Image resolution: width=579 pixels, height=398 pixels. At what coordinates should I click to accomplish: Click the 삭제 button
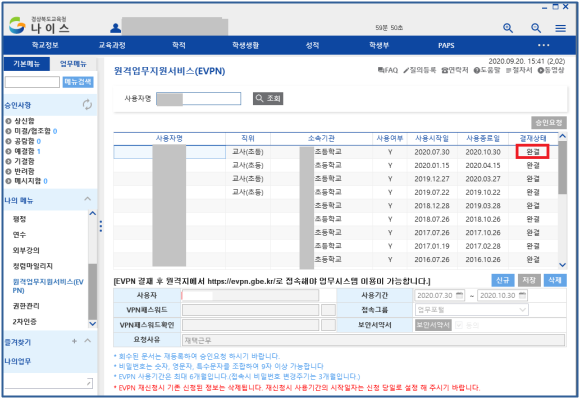[555, 280]
